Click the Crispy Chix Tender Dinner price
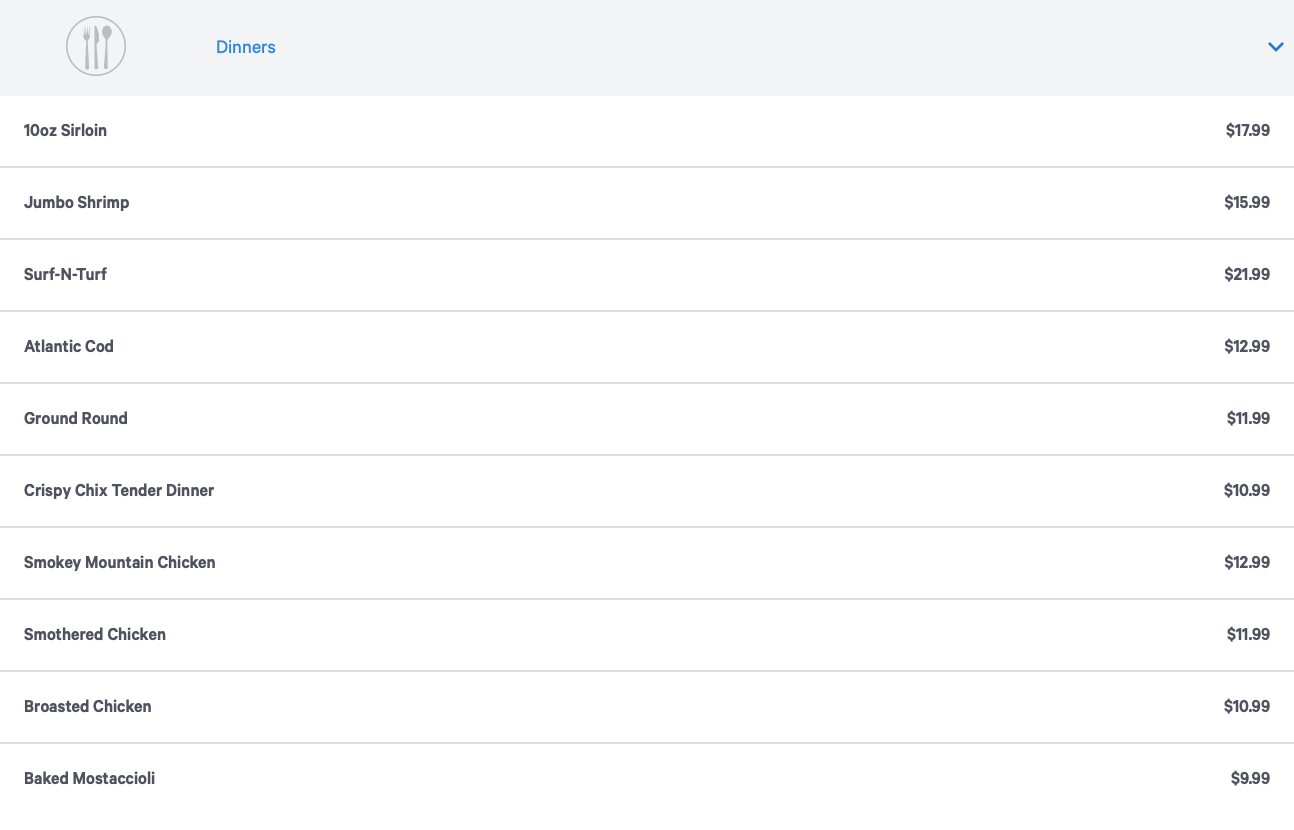The width and height of the screenshot is (1294, 830). 1246,490
